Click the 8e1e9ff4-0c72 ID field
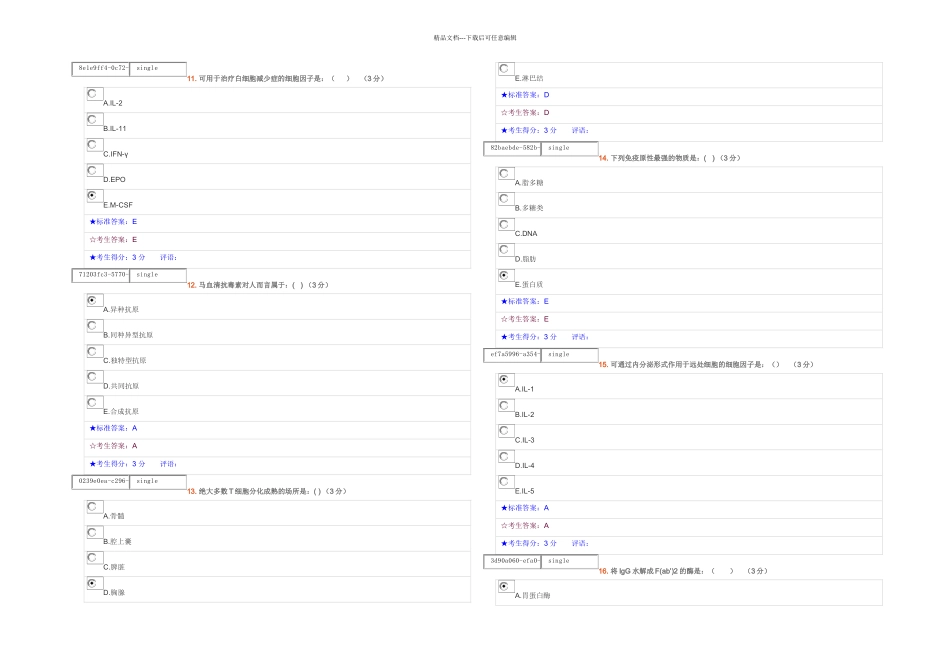The image size is (950, 672). click(x=101, y=68)
